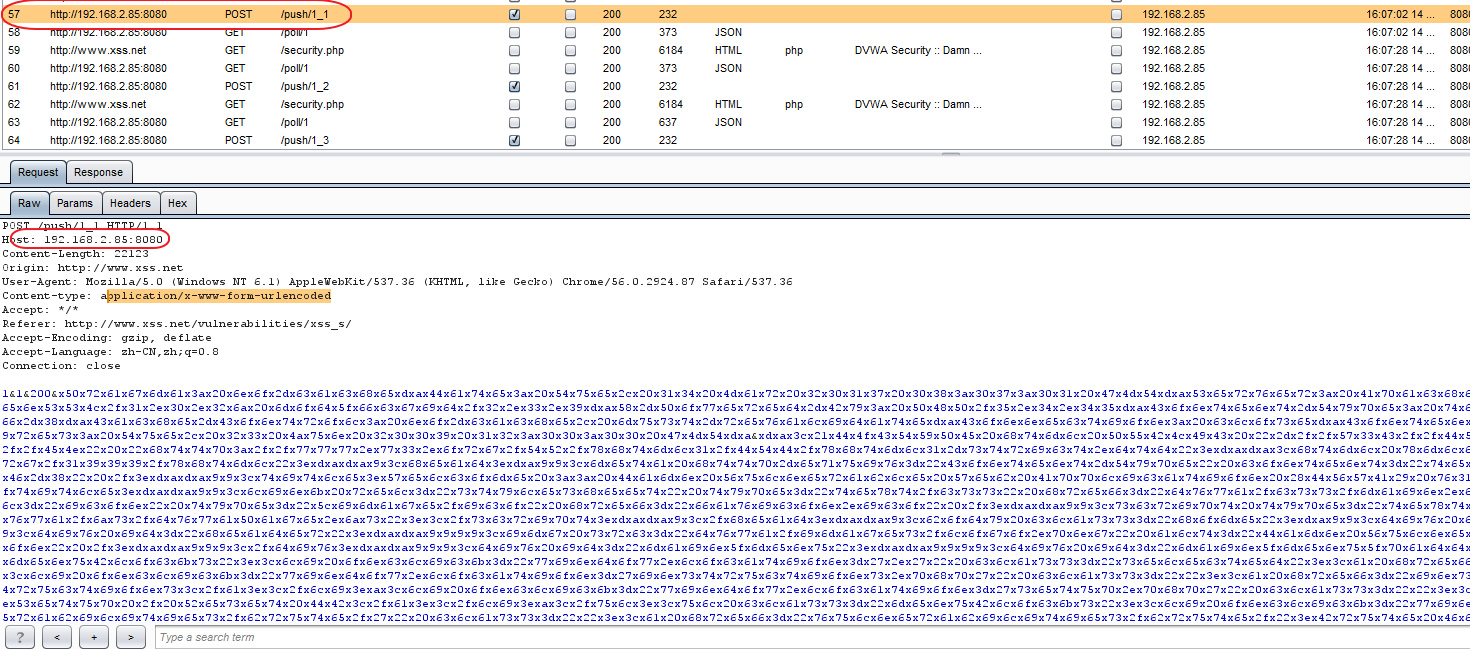Toggle the checked box in row 64
The height and width of the screenshot is (649, 1470).
[514, 141]
